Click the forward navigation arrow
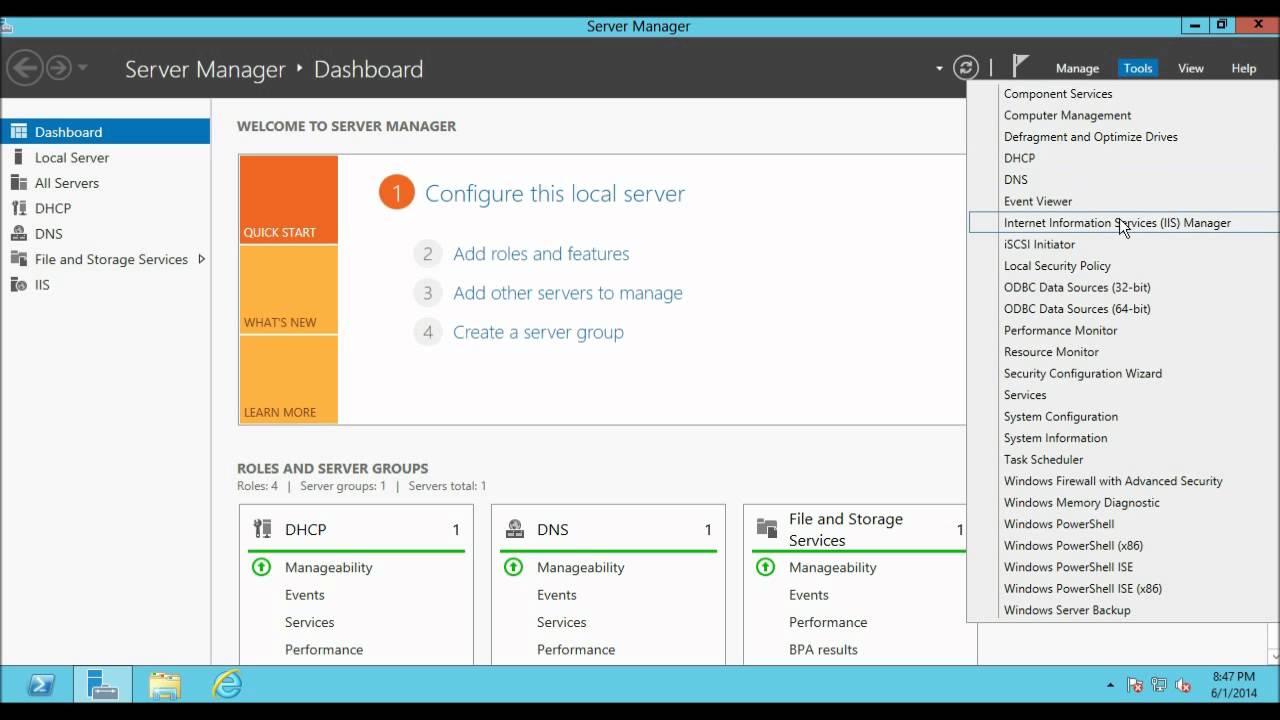 point(59,68)
